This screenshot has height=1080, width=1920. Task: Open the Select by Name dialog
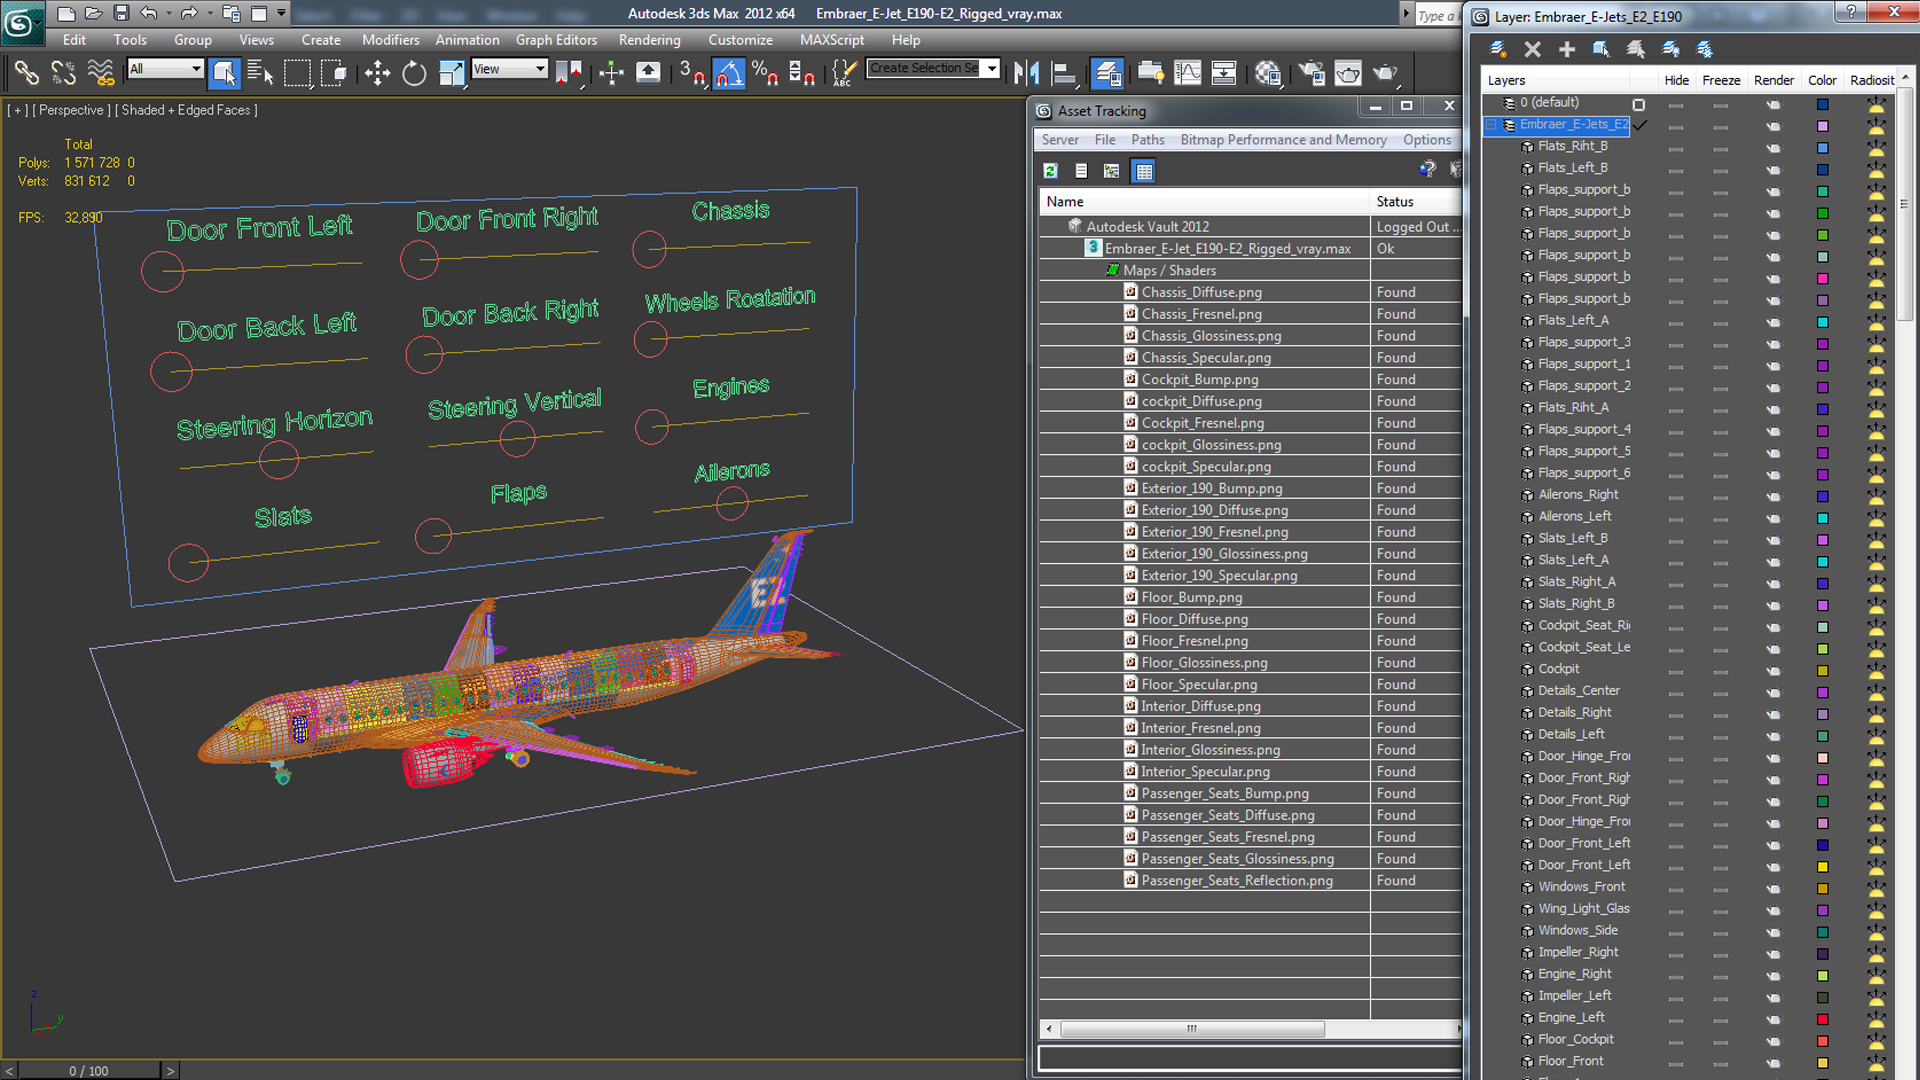click(260, 72)
